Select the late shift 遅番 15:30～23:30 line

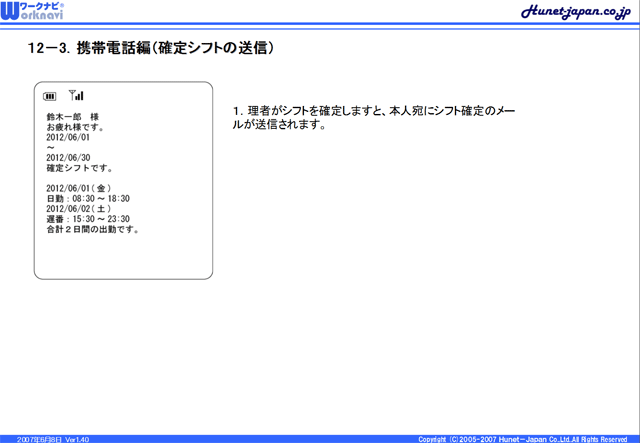pos(88,219)
